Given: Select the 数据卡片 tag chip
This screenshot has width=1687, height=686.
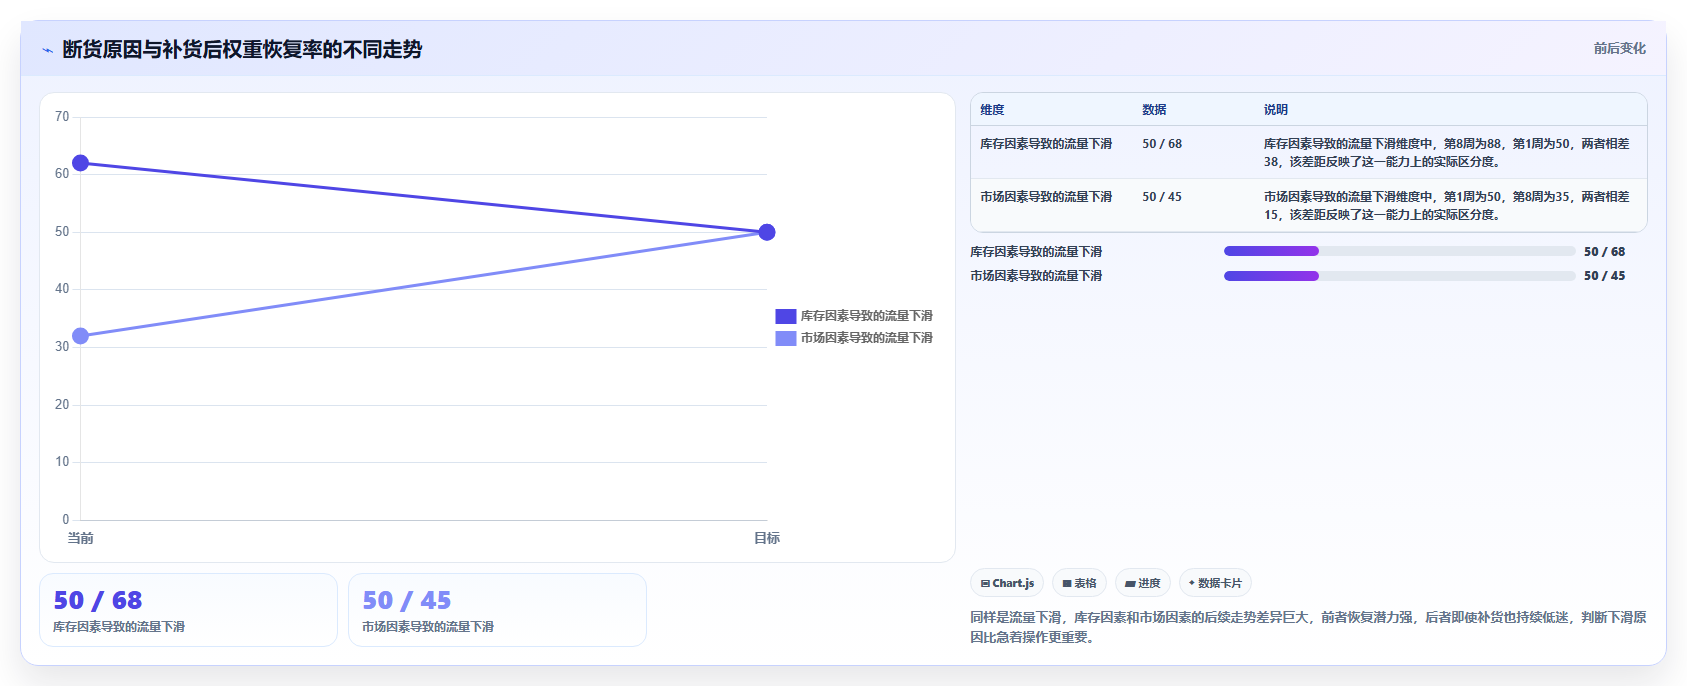Looking at the screenshot, I should click(1215, 583).
